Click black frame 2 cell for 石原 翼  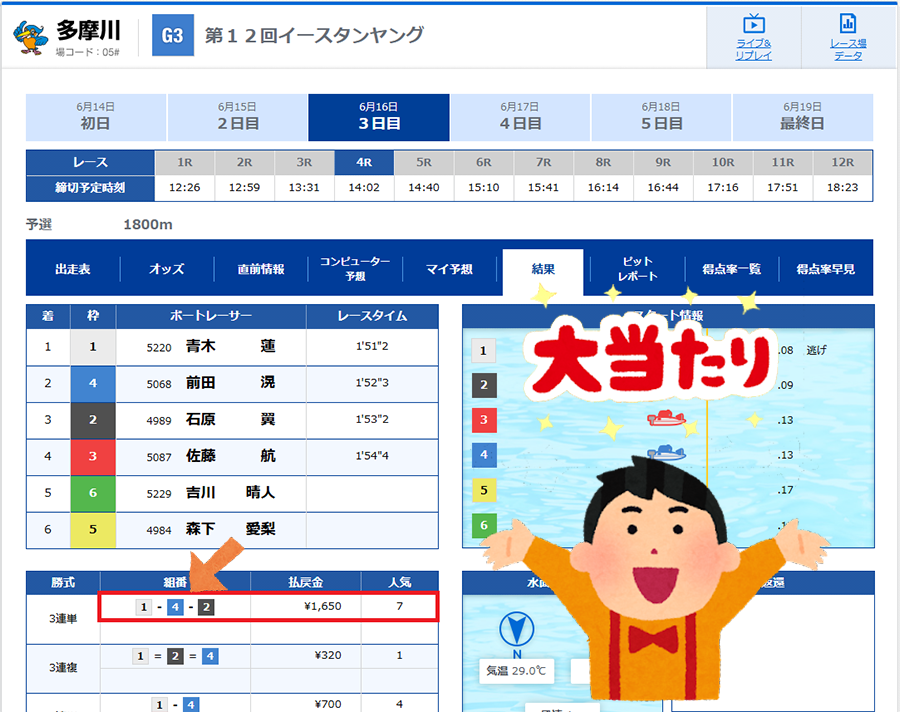coord(93,420)
